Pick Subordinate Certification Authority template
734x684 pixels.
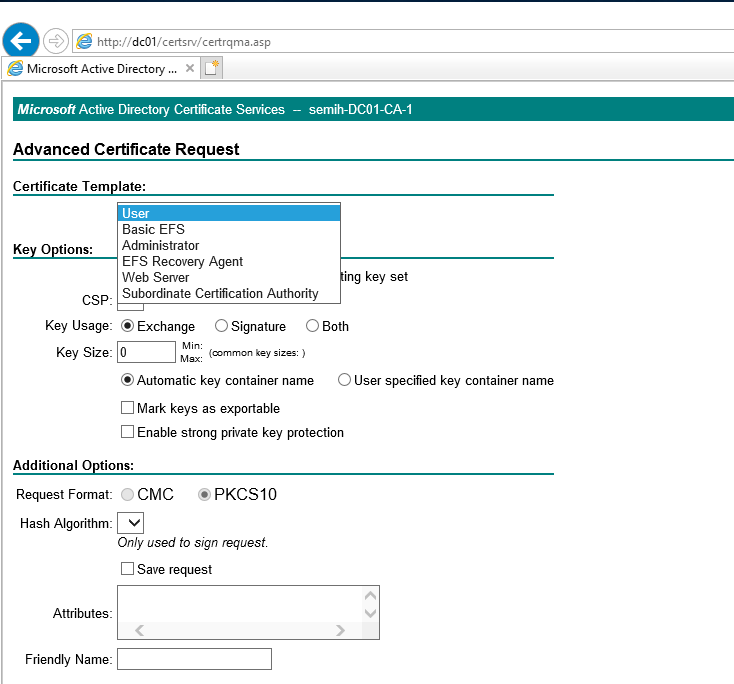[x=220, y=293]
